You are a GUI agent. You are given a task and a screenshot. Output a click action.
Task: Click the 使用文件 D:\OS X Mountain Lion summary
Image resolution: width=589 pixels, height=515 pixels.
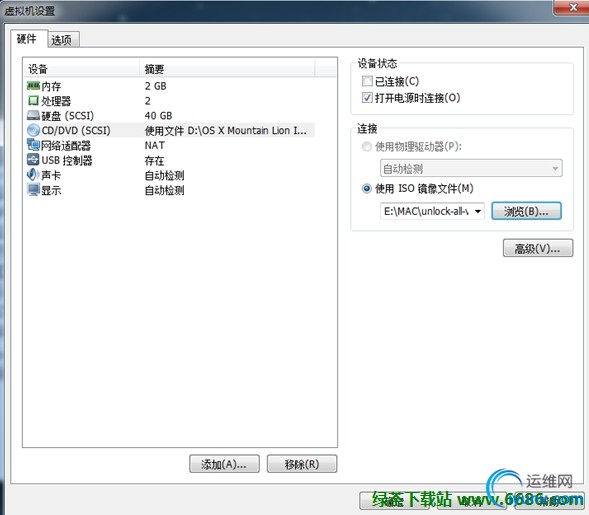point(226,130)
